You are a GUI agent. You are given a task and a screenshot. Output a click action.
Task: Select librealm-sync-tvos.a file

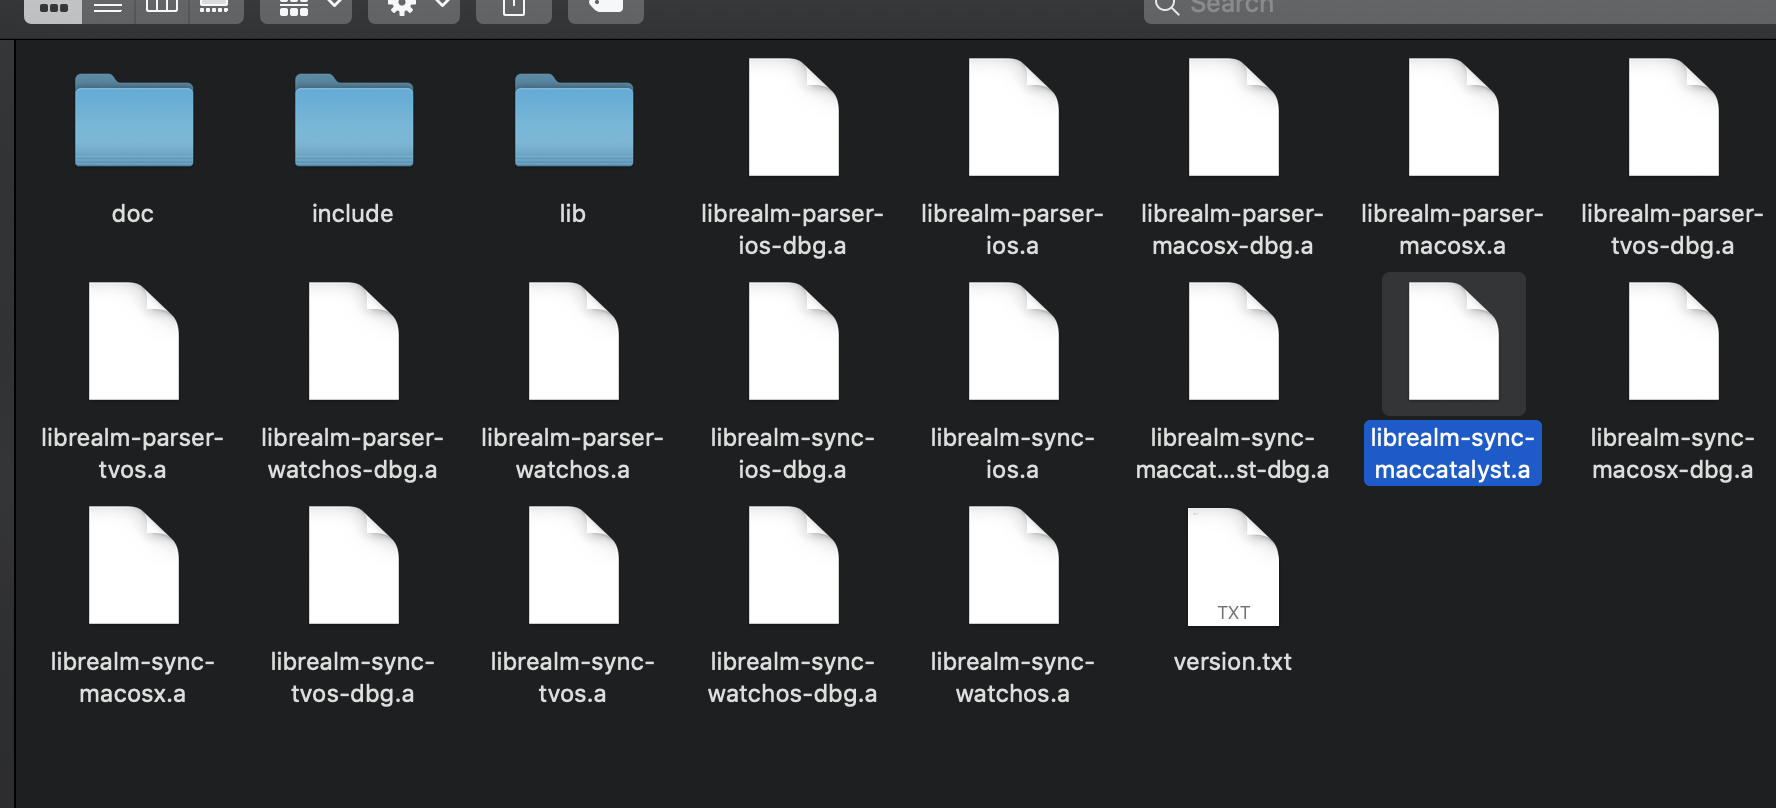(x=573, y=565)
